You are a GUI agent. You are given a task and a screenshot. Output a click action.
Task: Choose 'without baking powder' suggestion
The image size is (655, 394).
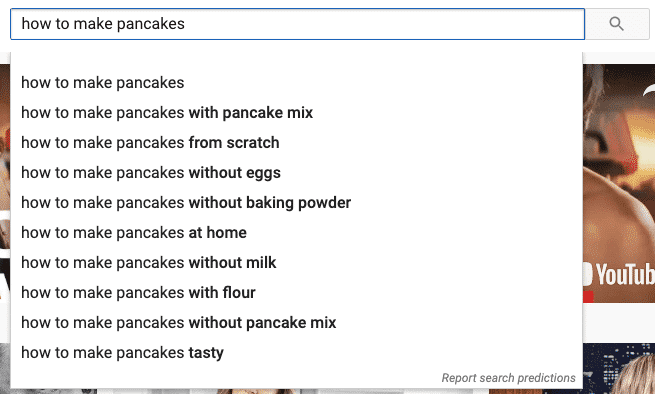click(x=296, y=203)
